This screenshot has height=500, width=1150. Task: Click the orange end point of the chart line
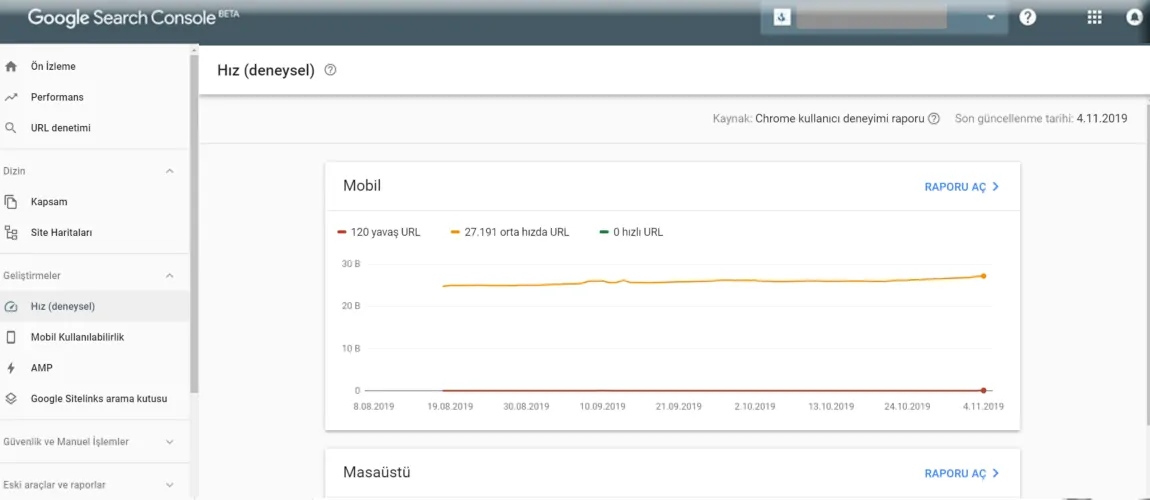pos(983,276)
